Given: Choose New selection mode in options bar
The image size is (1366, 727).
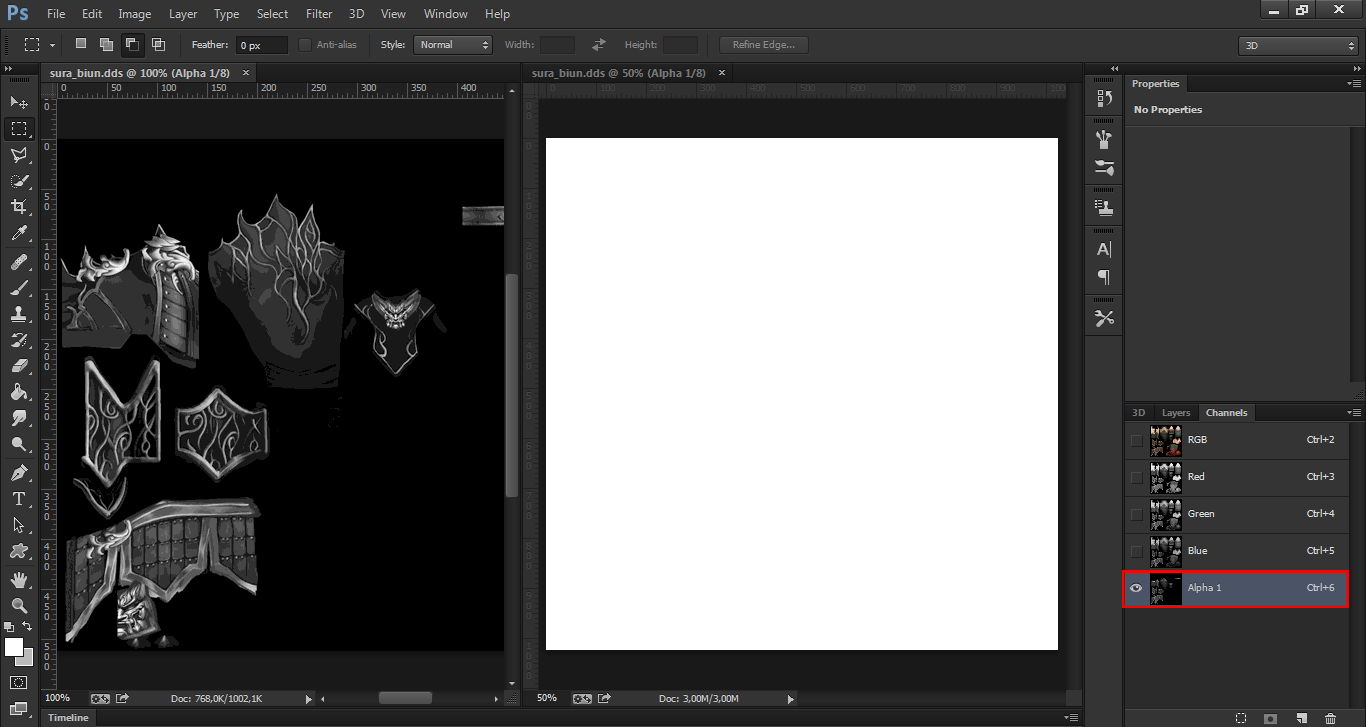Looking at the screenshot, I should [x=81, y=44].
